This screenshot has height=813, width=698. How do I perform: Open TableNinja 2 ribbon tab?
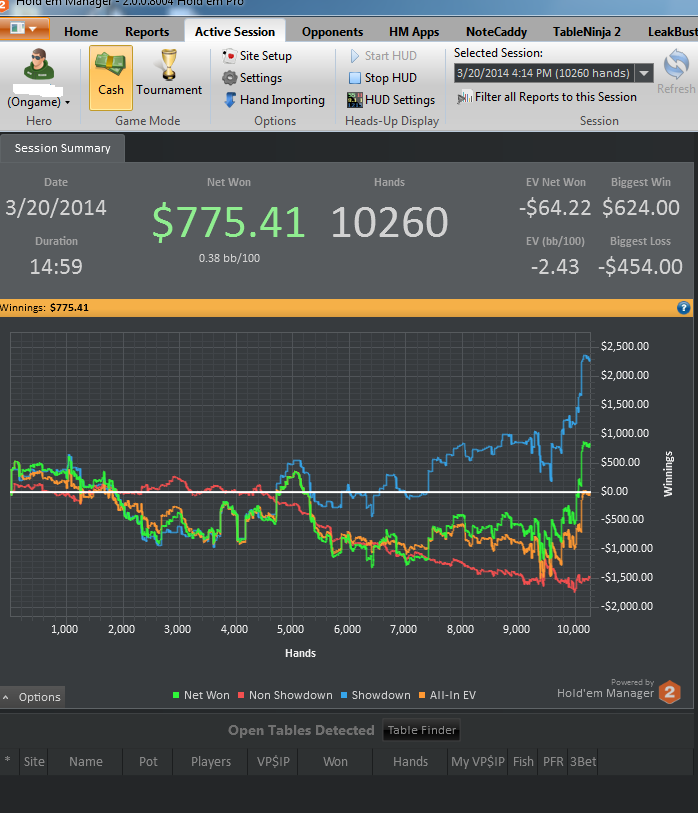pos(587,32)
